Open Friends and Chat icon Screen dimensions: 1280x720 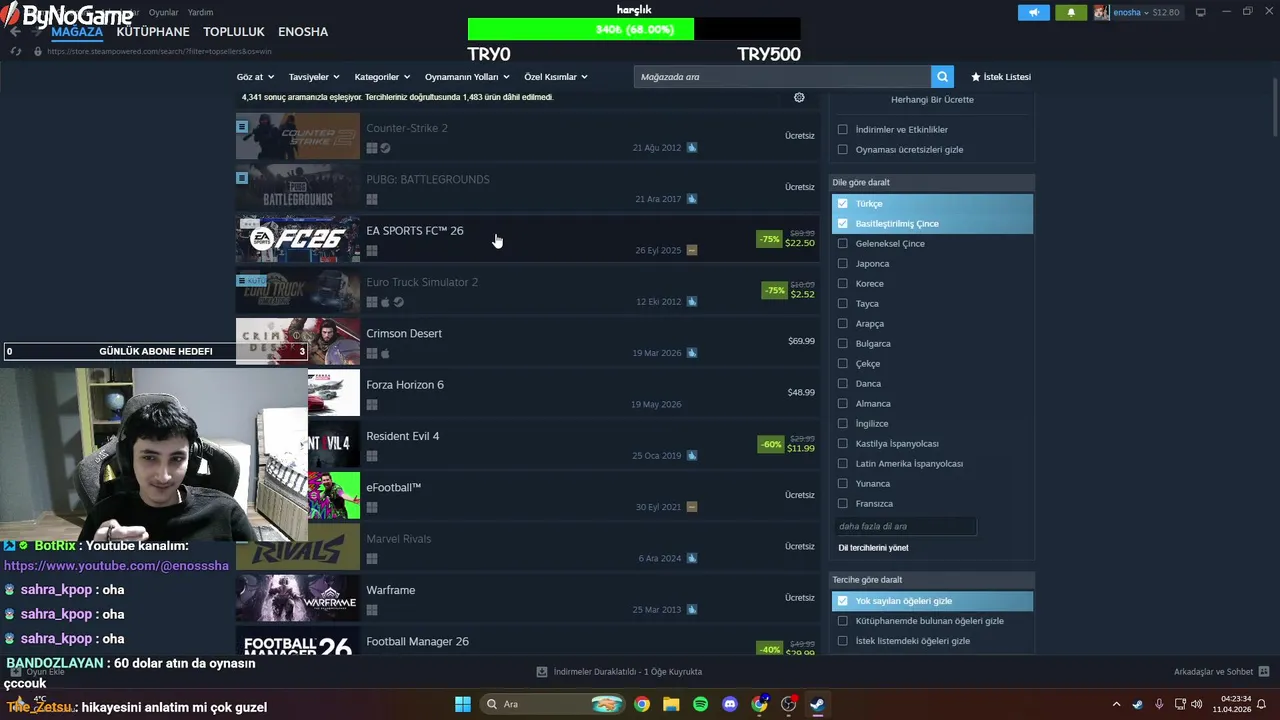point(1264,672)
